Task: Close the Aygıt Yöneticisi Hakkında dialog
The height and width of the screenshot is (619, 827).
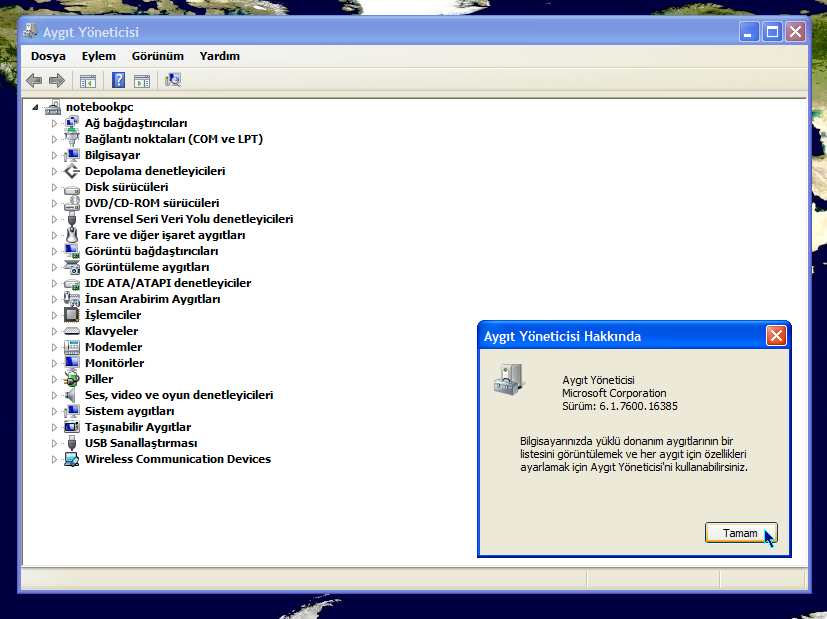Action: (x=776, y=336)
